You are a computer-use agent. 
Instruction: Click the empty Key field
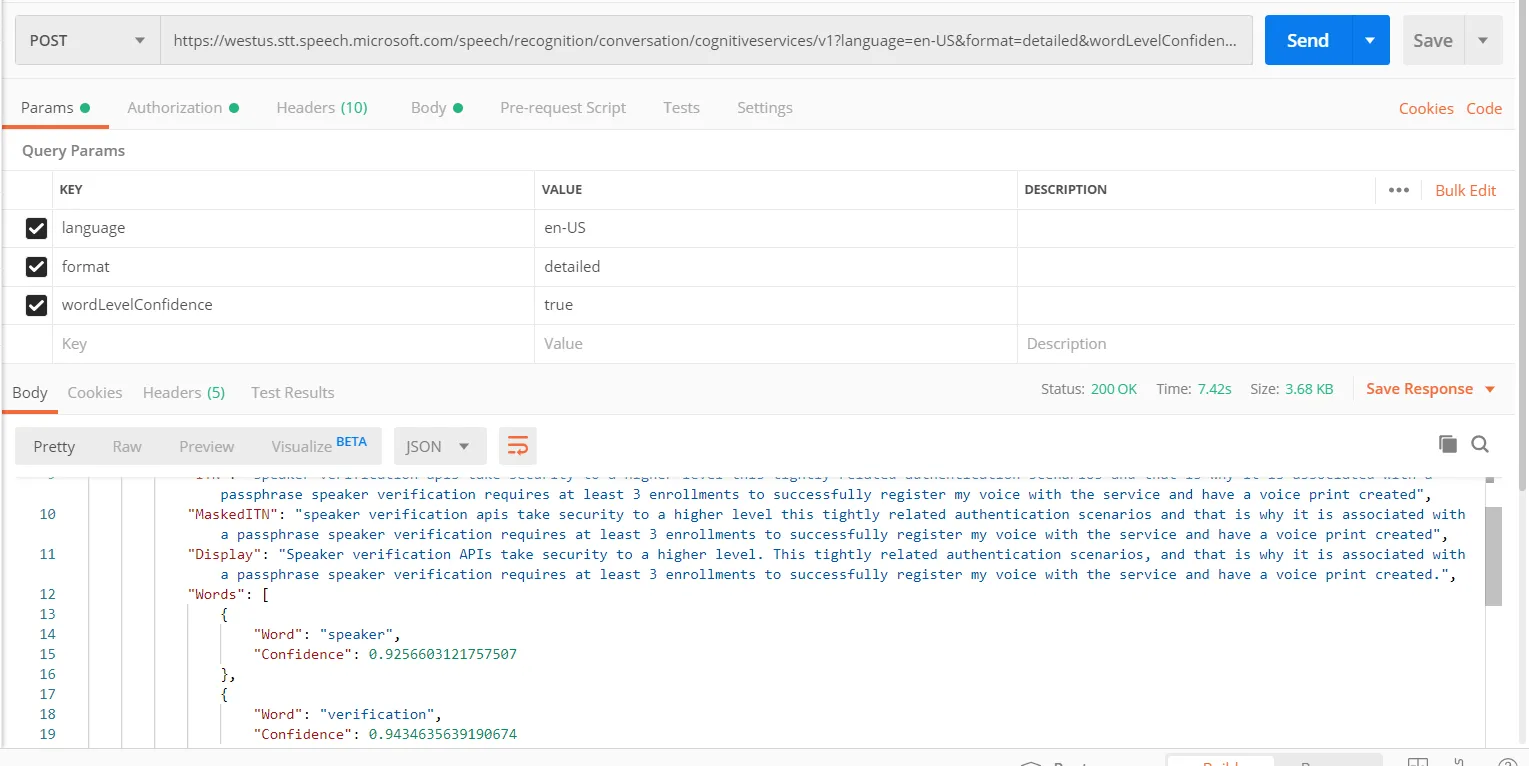(293, 344)
